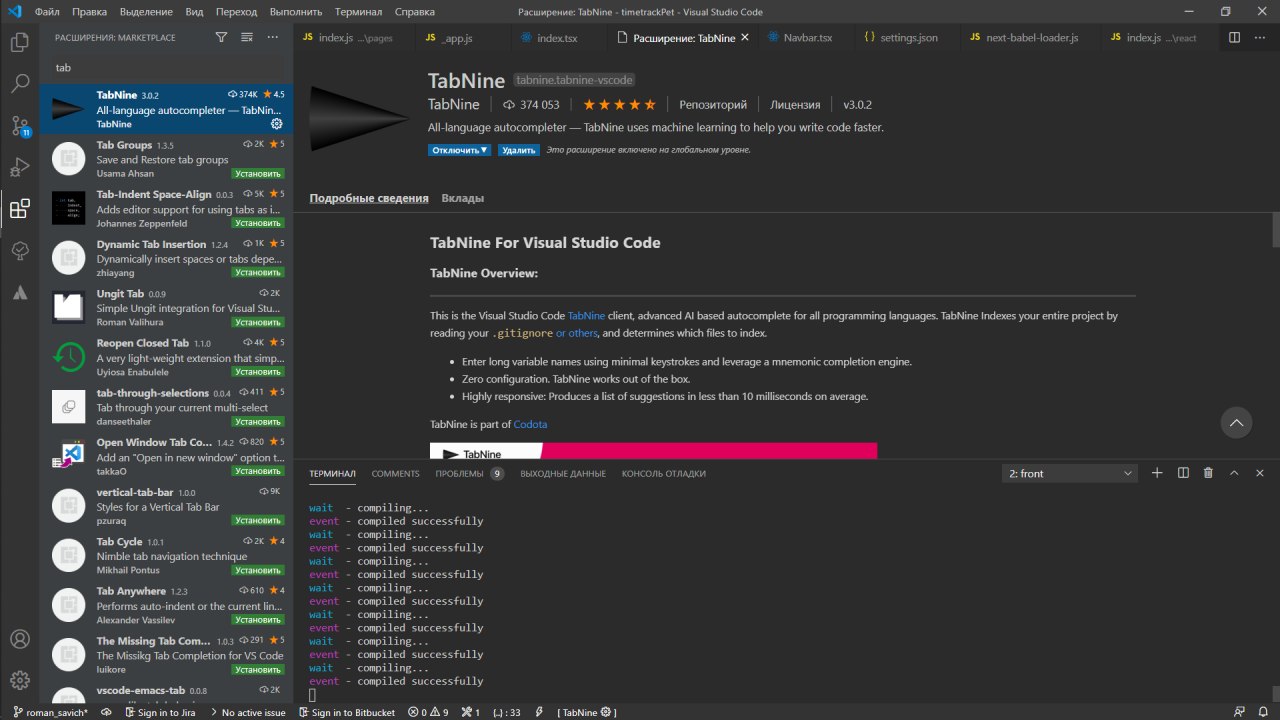Image resolution: width=1280 pixels, height=720 pixels.
Task: Open the Справка menu
Action: point(415,12)
